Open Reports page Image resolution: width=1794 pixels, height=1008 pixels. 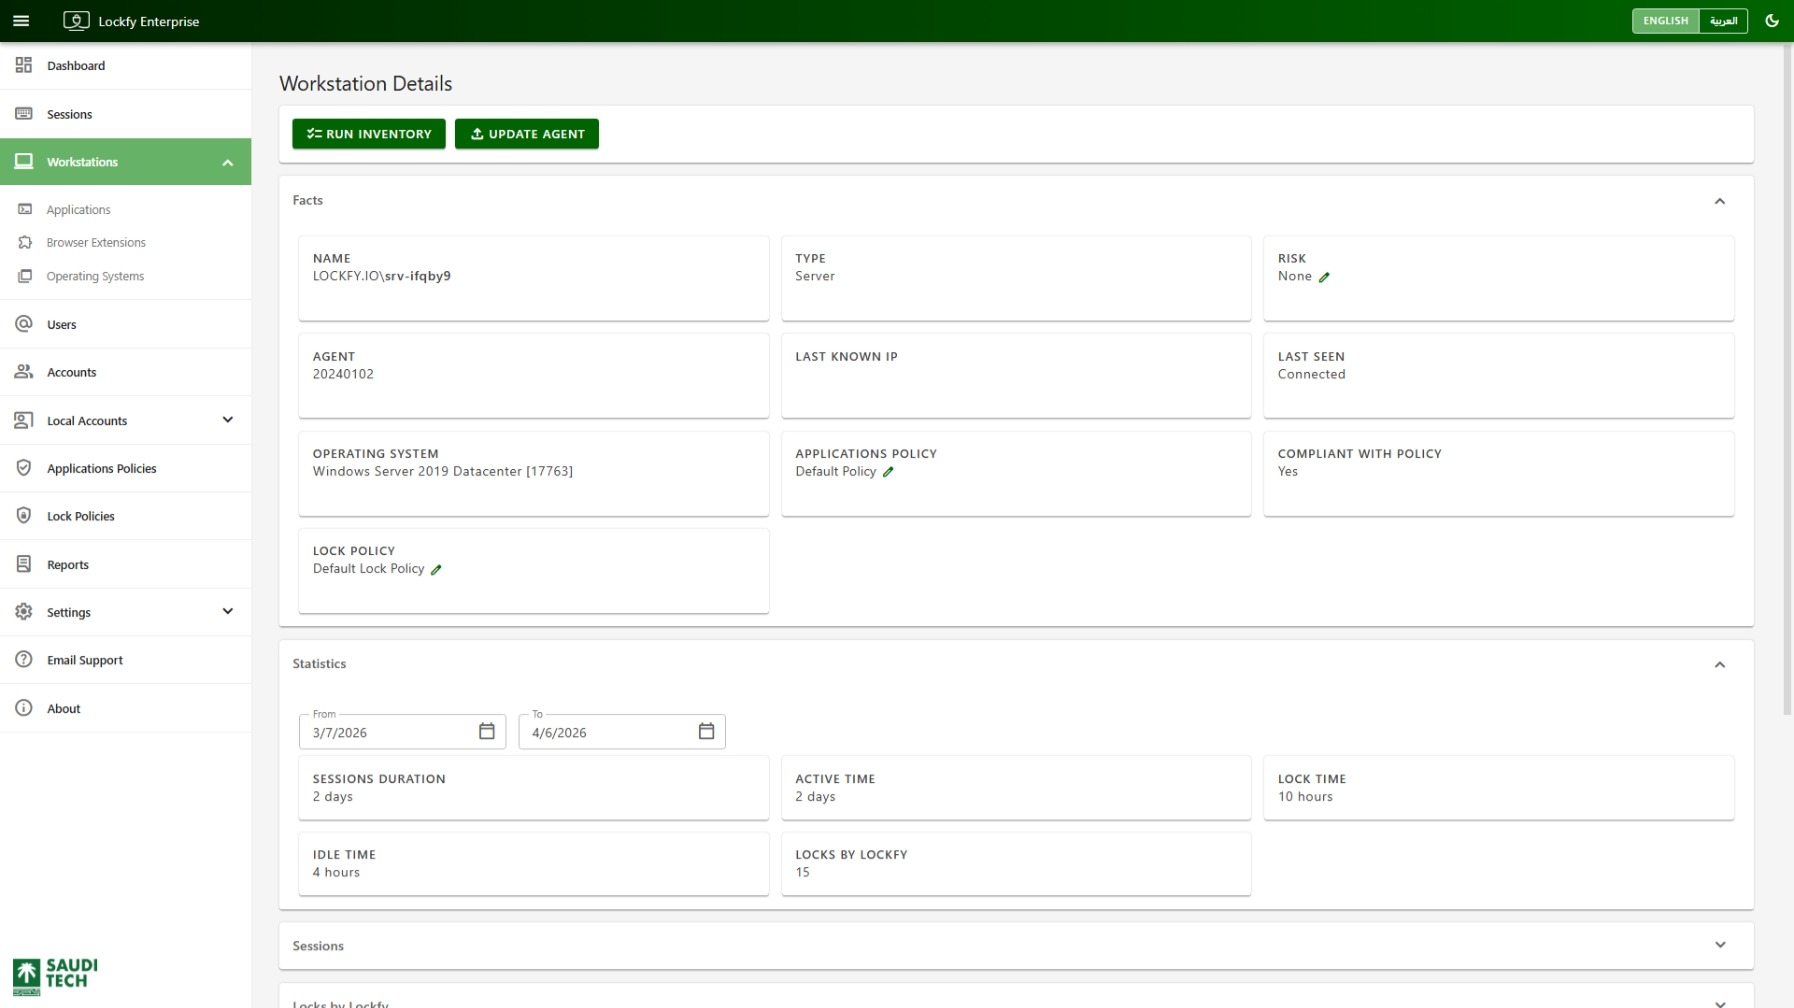tap(125, 564)
